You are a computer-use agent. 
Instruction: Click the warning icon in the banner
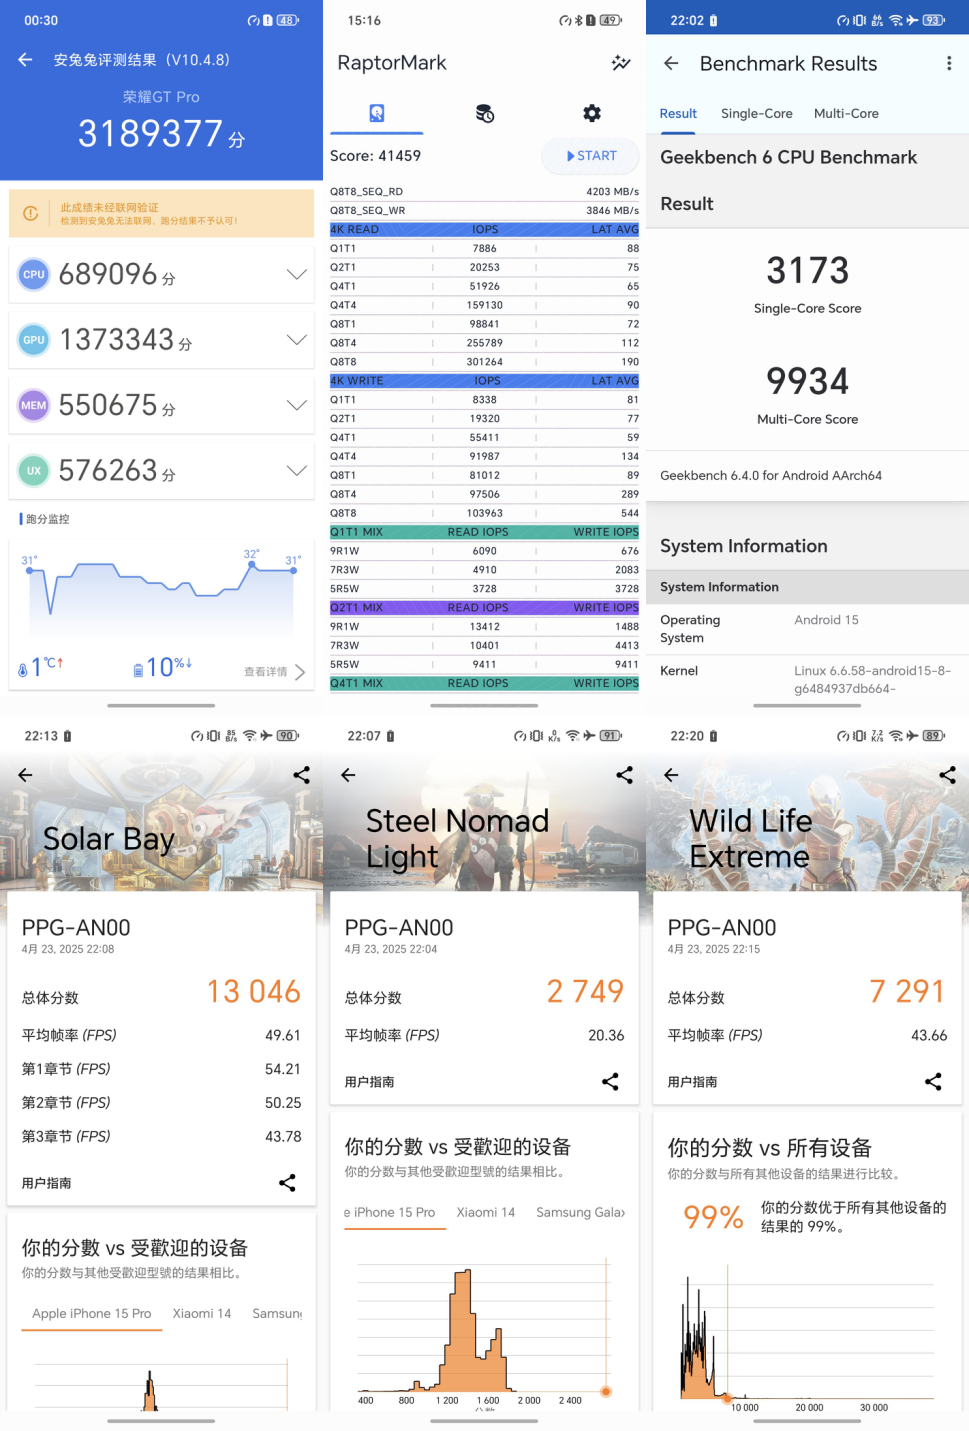(x=31, y=213)
